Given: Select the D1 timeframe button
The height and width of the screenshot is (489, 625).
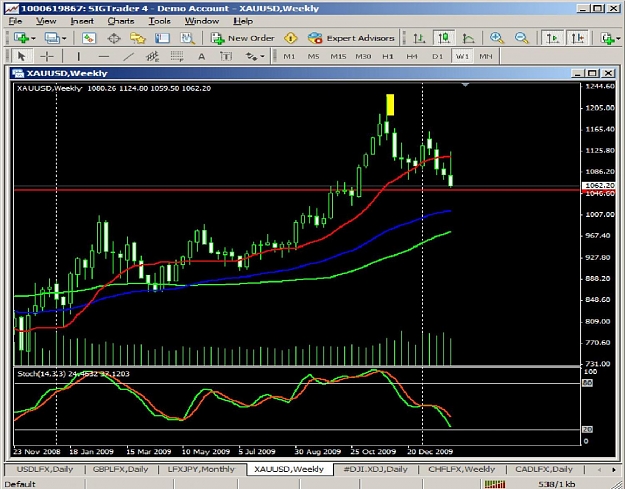Looking at the screenshot, I should coord(437,56).
